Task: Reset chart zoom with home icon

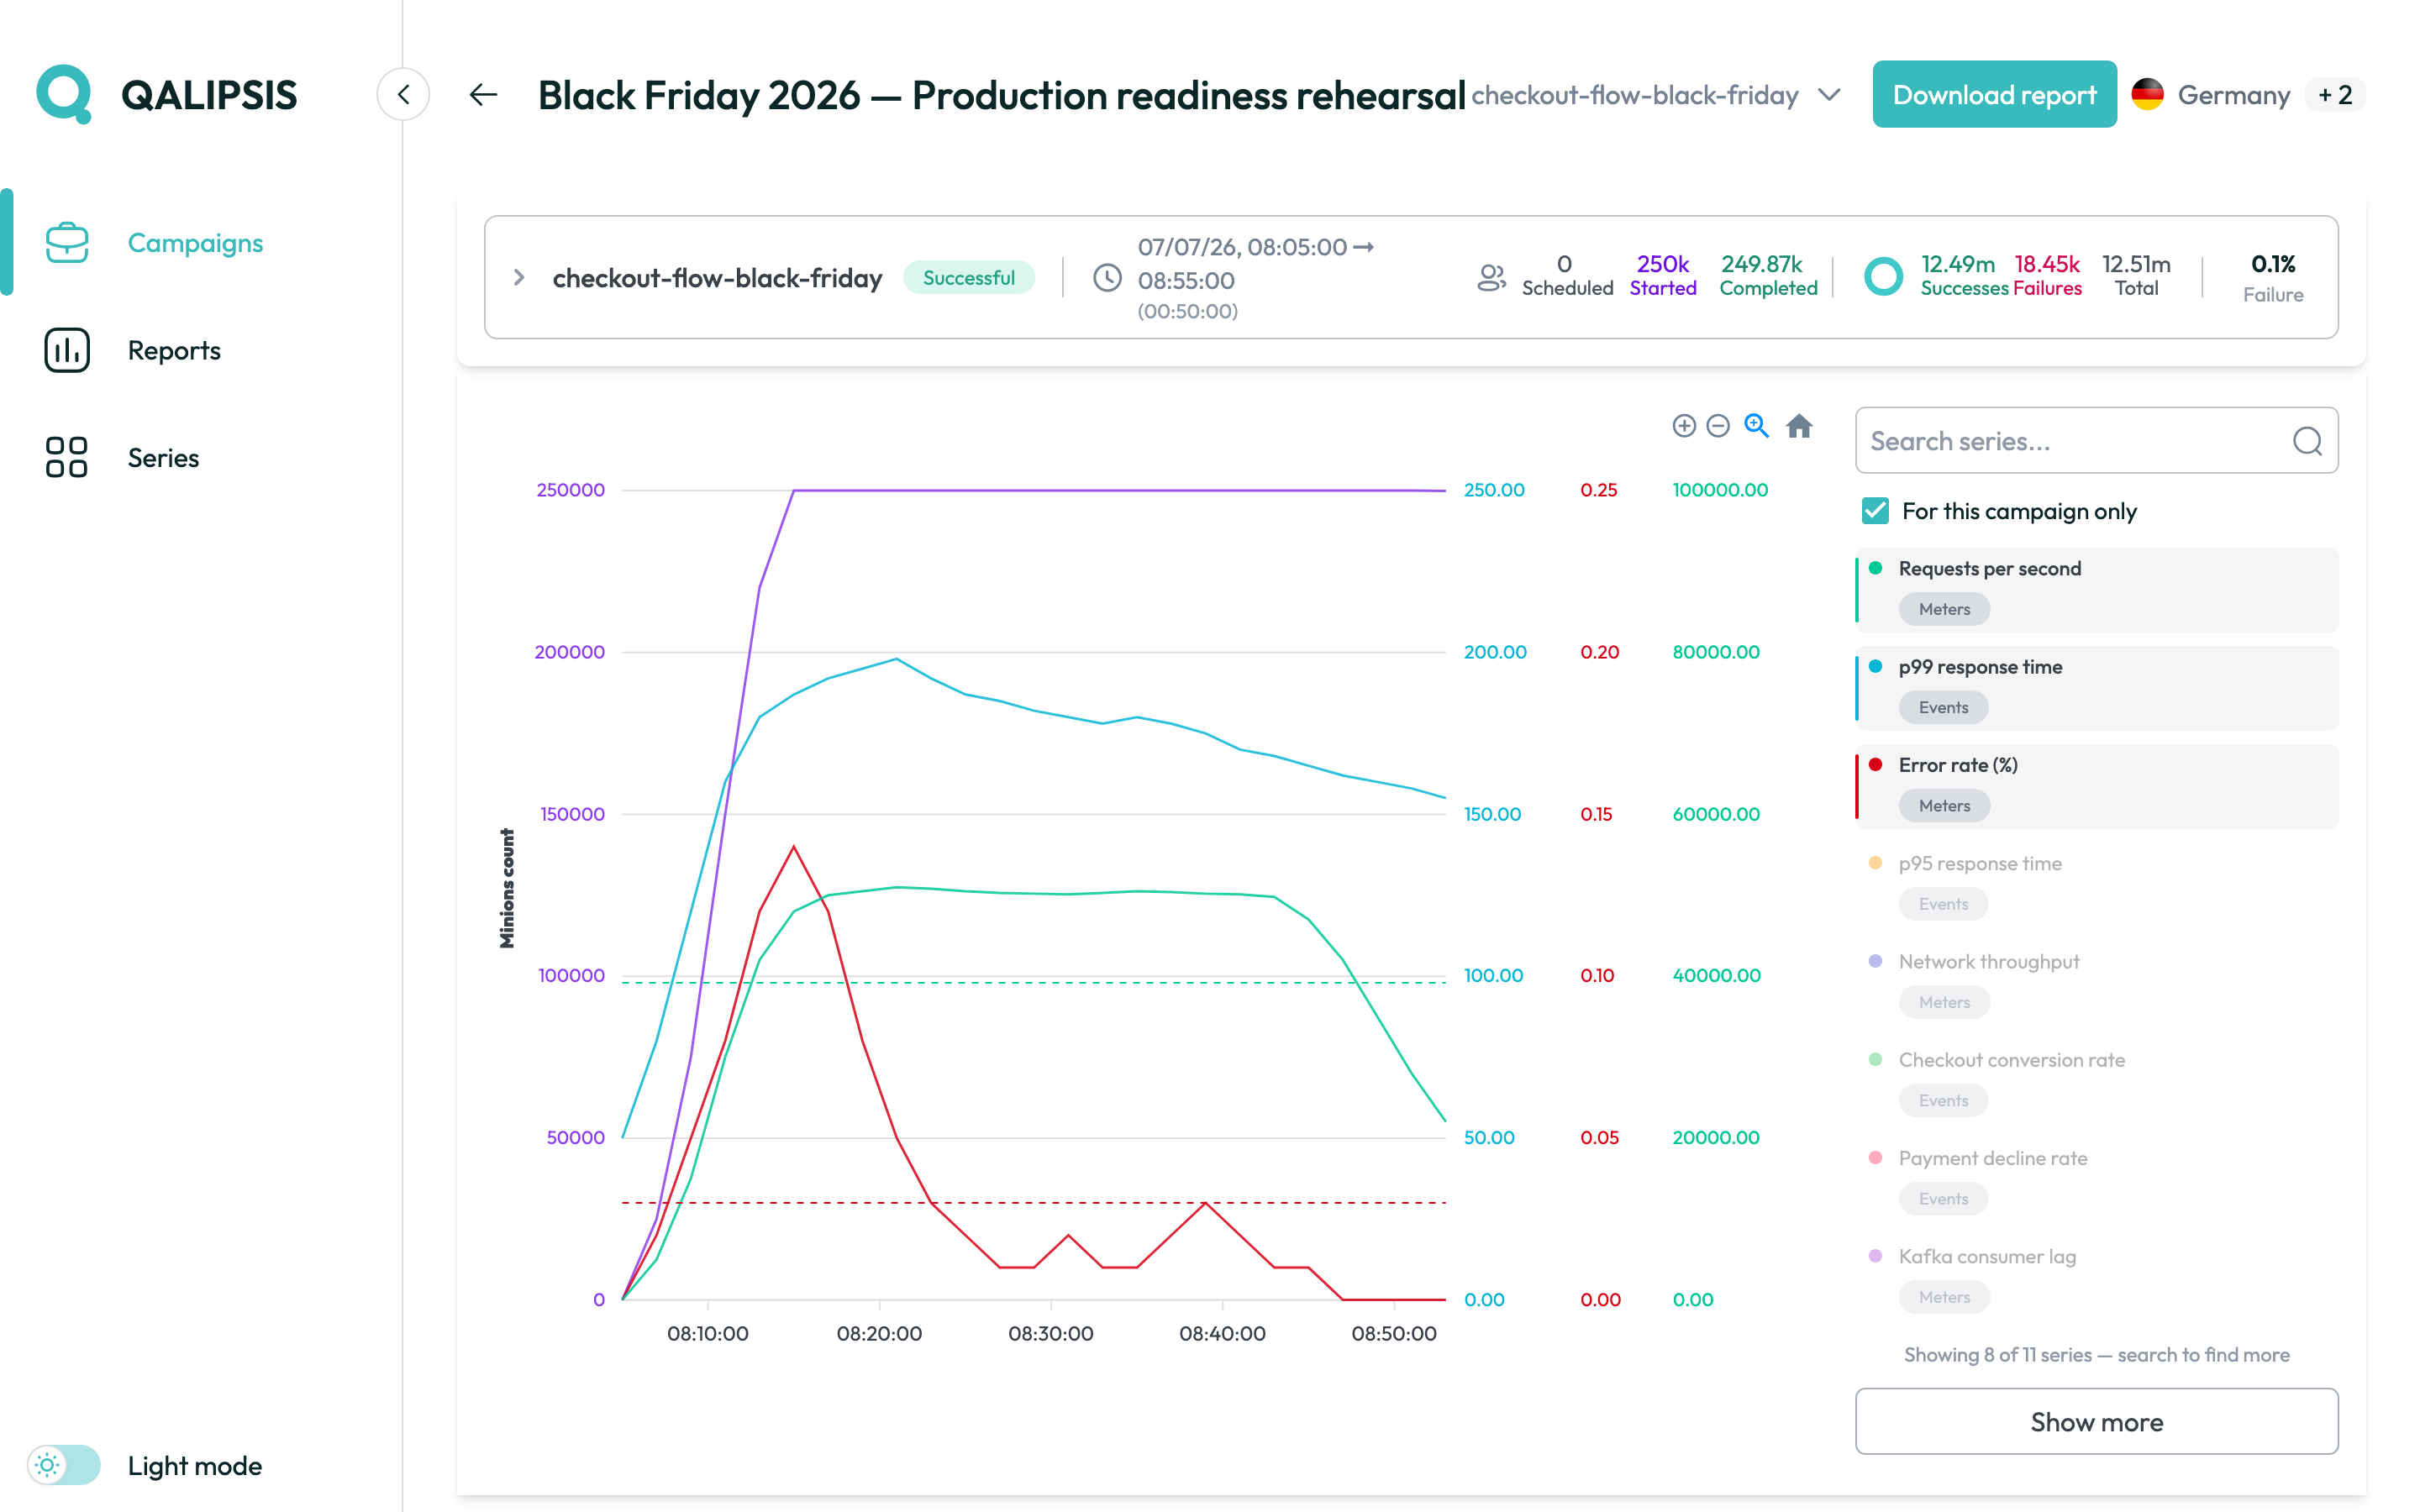Action: [x=1799, y=426]
